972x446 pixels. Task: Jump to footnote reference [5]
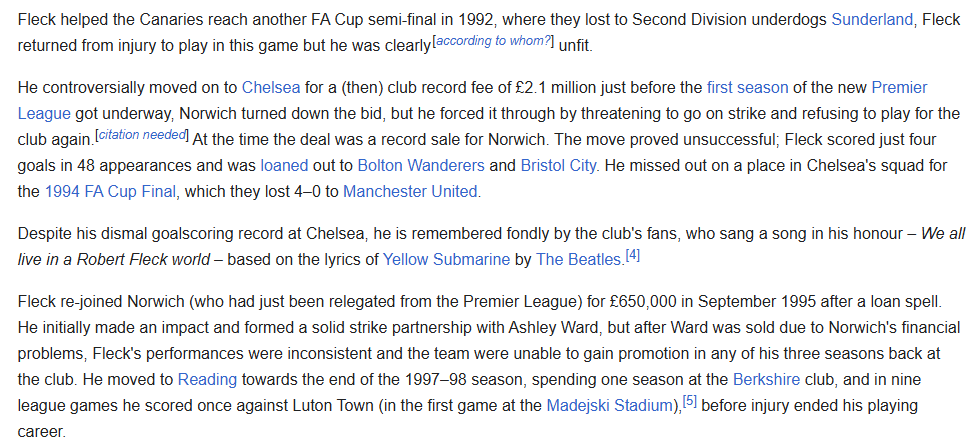689,401
